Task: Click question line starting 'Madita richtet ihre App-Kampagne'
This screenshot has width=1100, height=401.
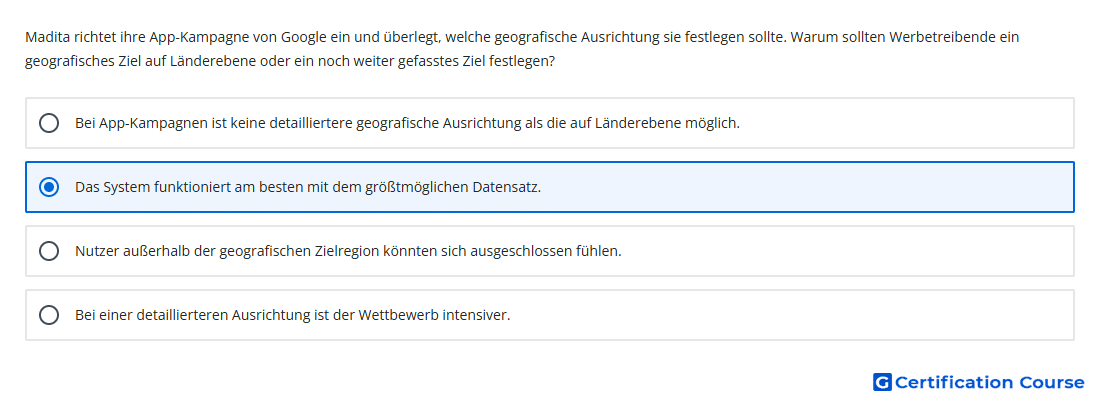Action: (x=522, y=37)
